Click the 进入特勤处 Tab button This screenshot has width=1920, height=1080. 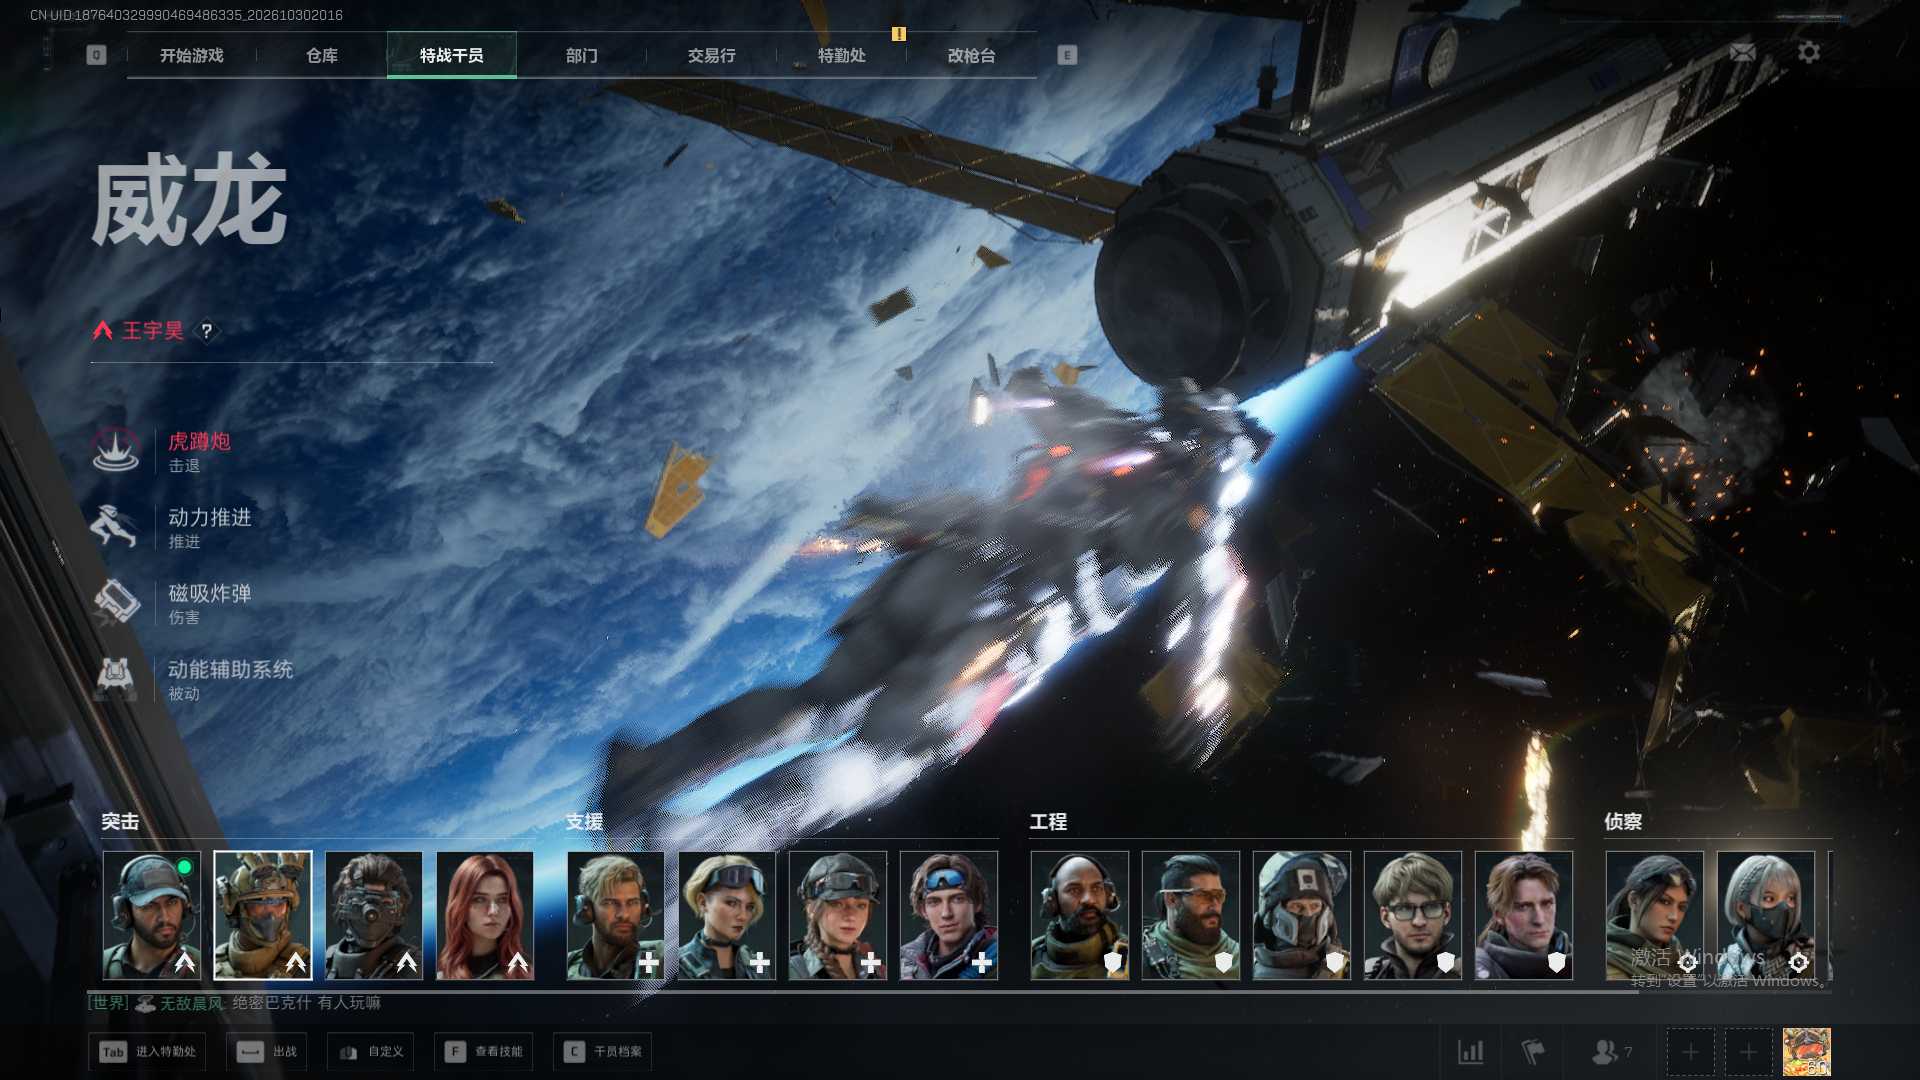click(x=148, y=1052)
